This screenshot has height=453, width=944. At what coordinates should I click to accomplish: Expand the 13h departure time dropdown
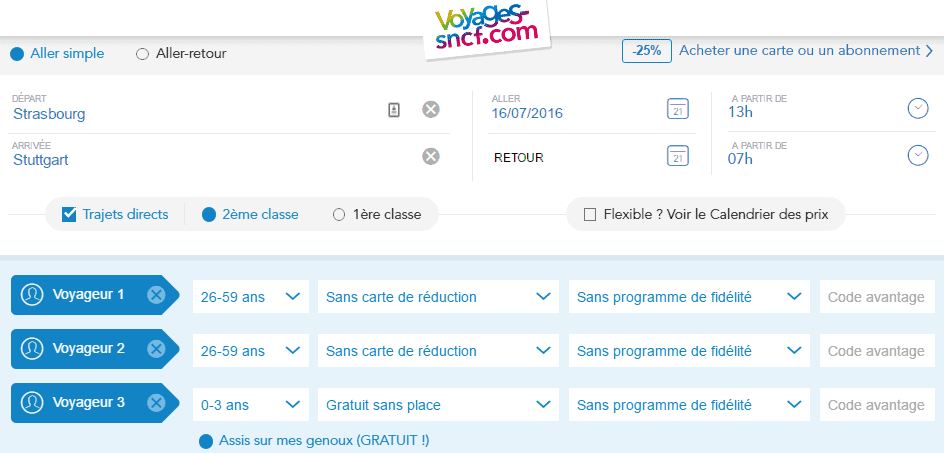pos(918,108)
